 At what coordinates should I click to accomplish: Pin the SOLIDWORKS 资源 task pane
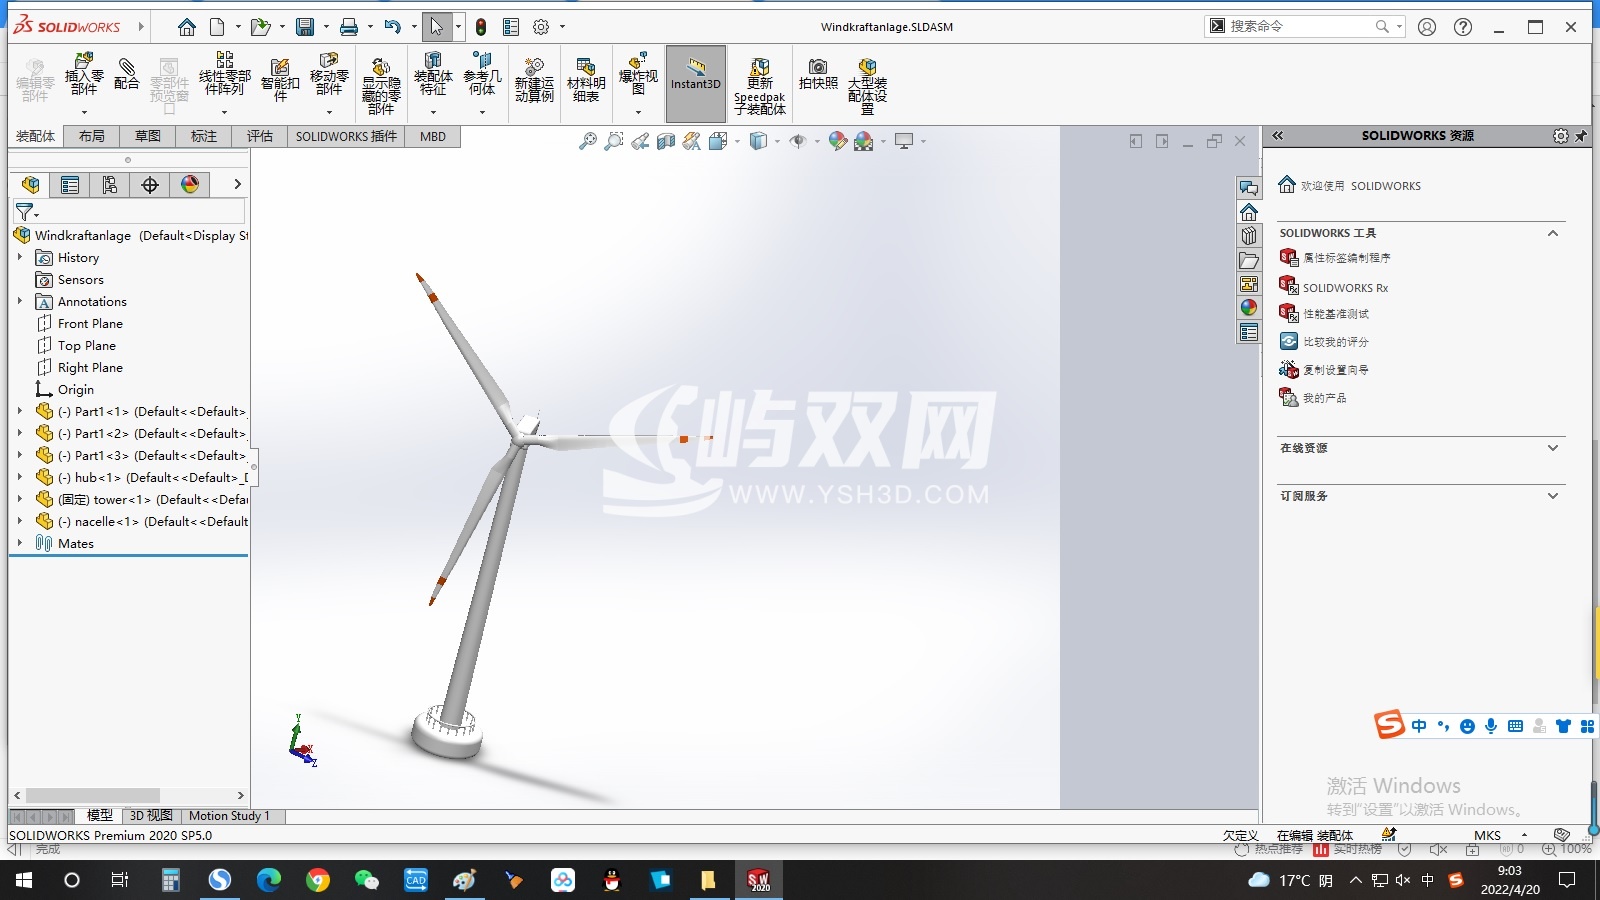pyautogui.click(x=1581, y=136)
